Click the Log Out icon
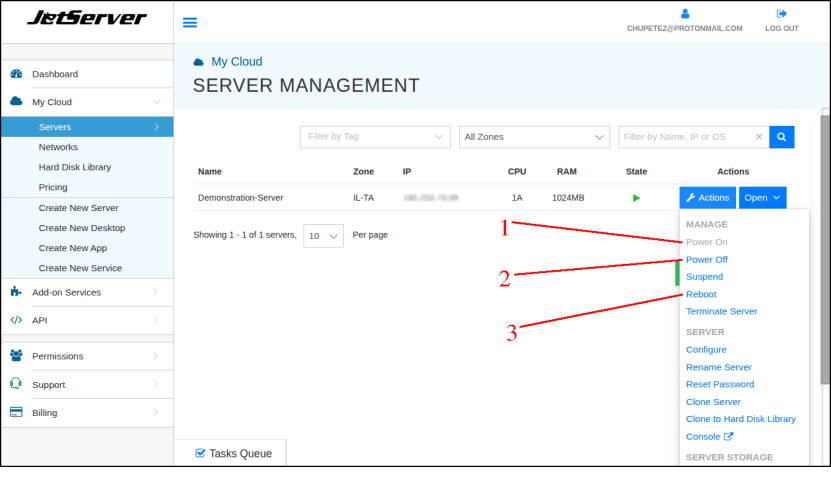Image resolution: width=831 pixels, height=497 pixels. (x=781, y=14)
